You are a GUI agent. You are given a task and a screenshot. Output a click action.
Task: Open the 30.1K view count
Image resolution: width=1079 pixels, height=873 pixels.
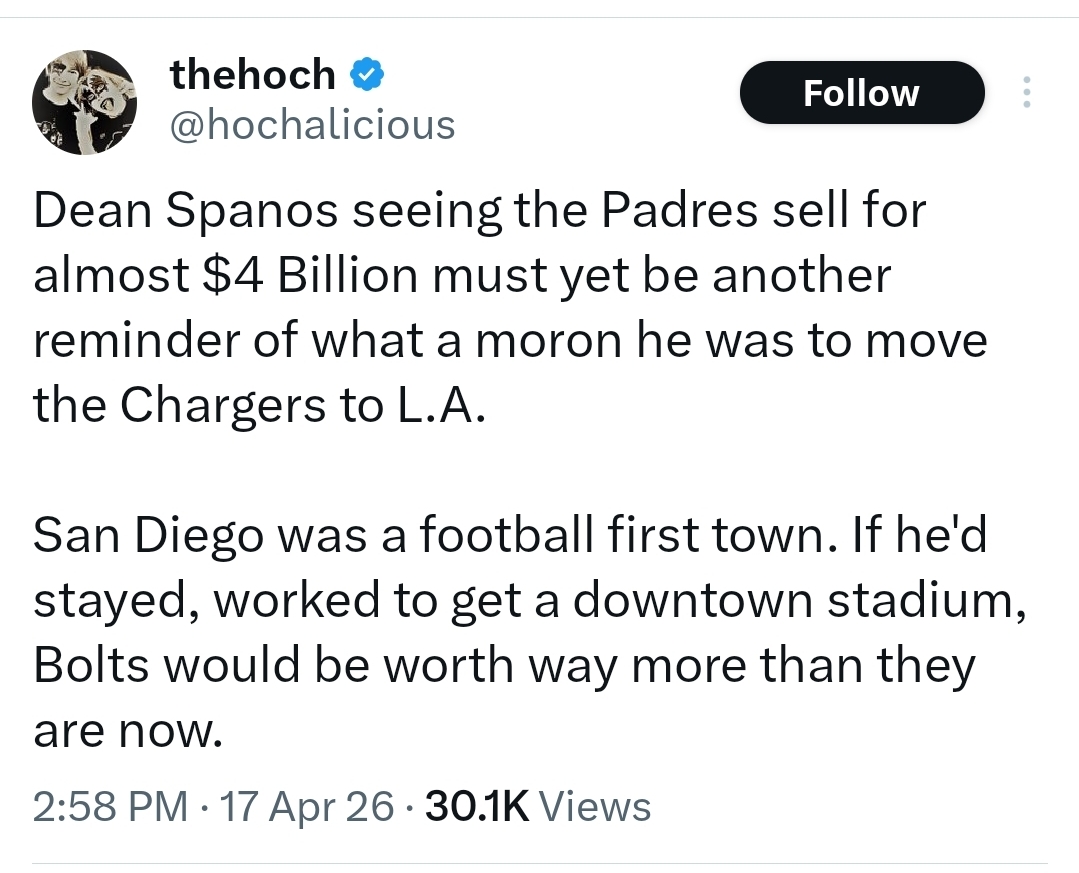click(477, 806)
